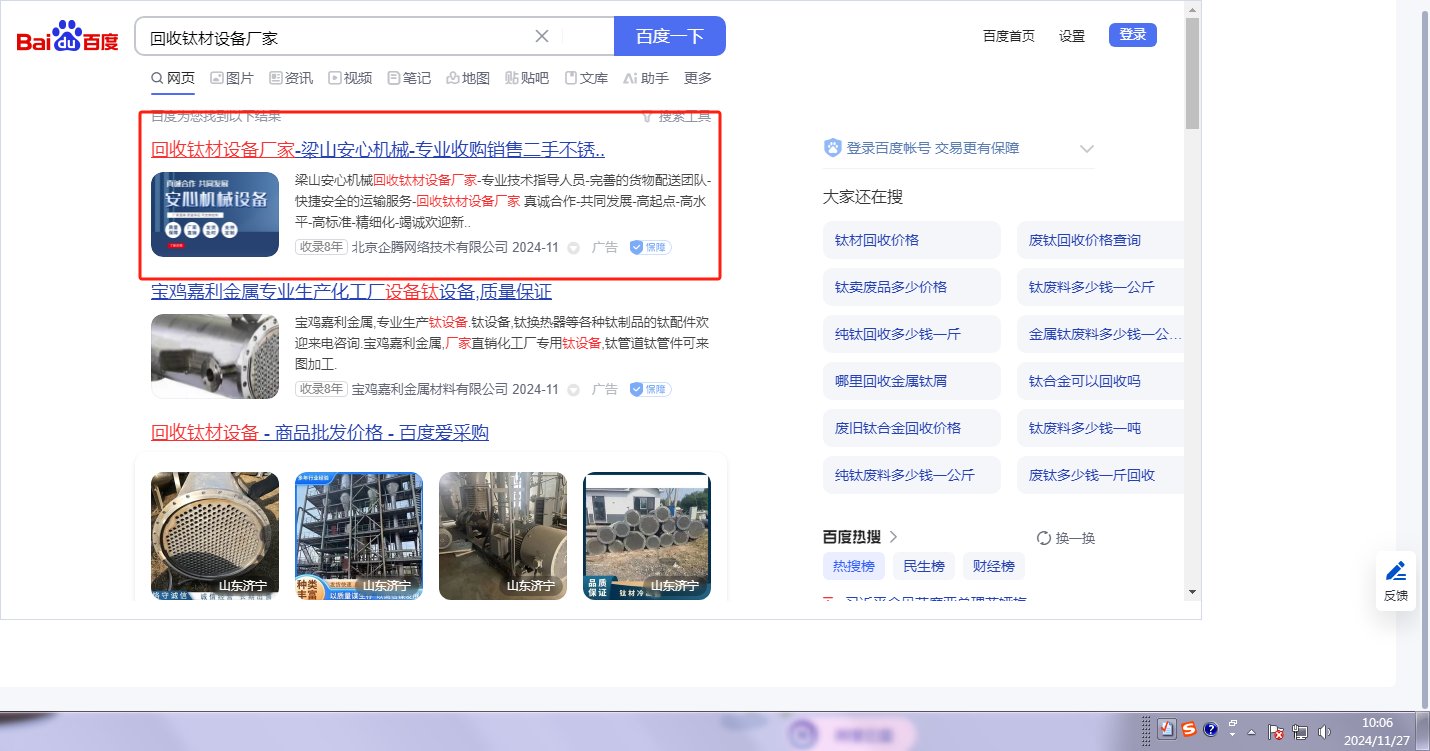The image size is (1430, 751).
Task: Open 搜索工具 filter
Action: [676, 117]
